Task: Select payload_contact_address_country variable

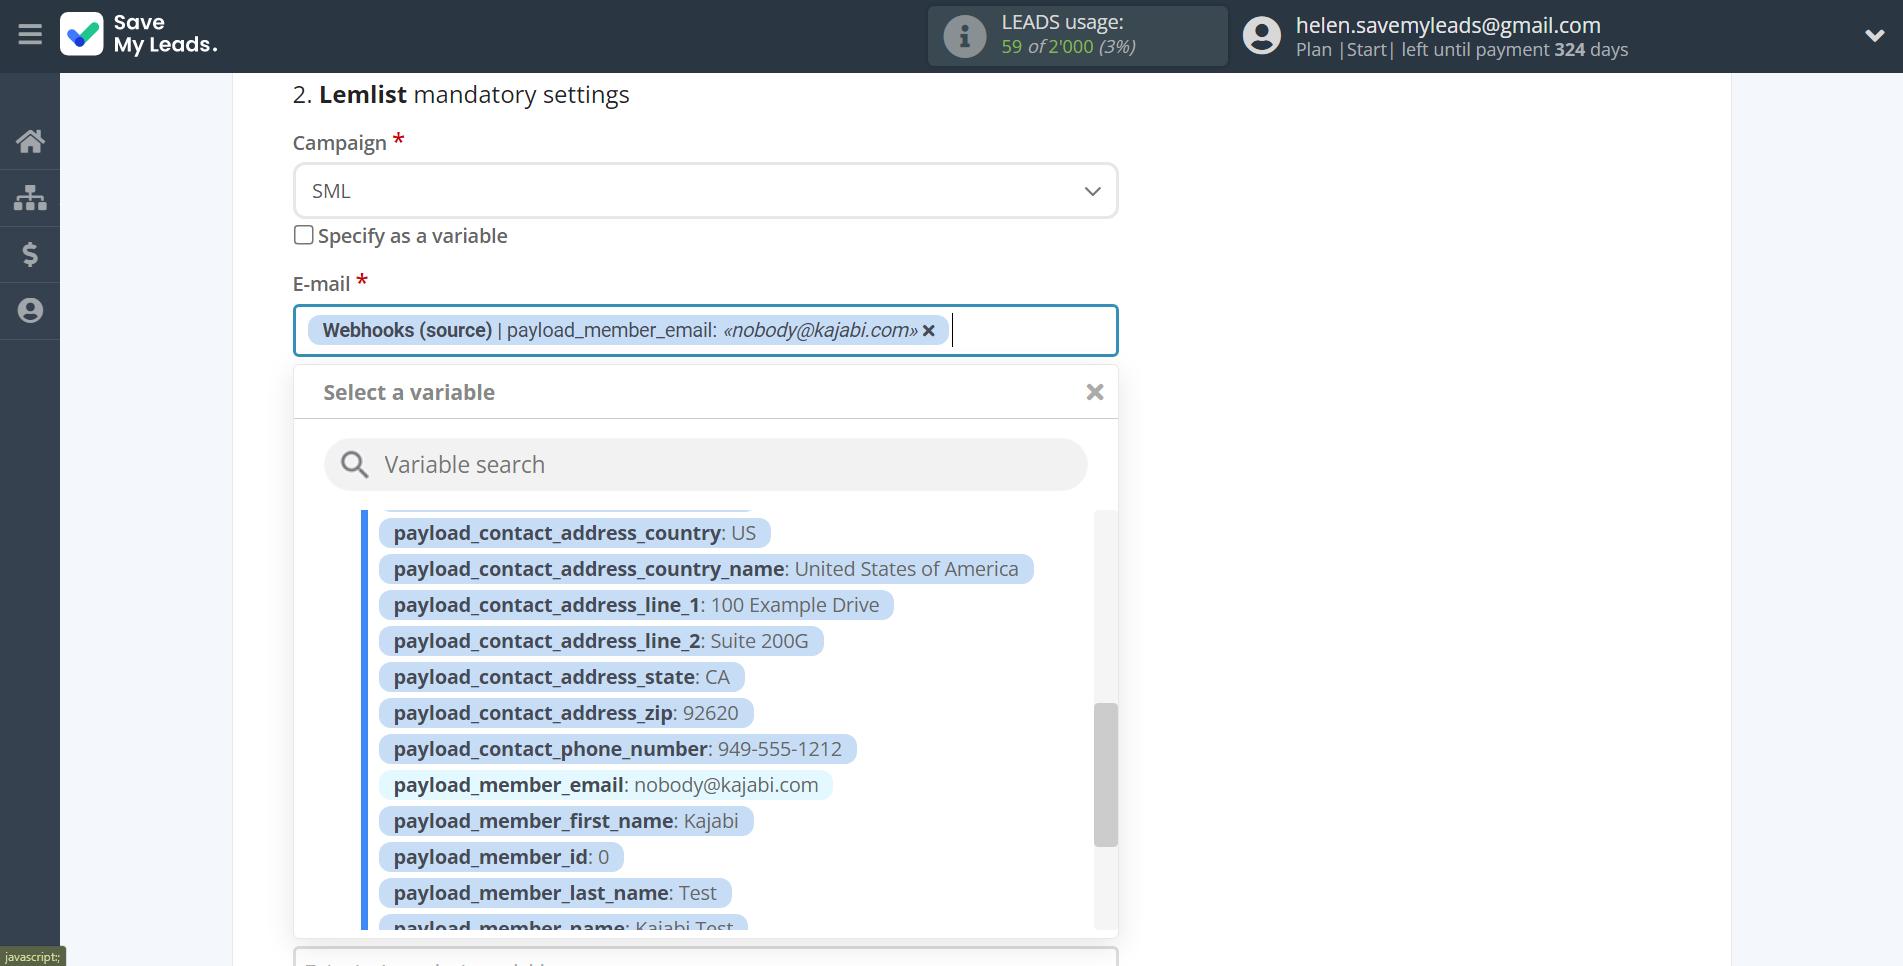Action: (x=575, y=533)
